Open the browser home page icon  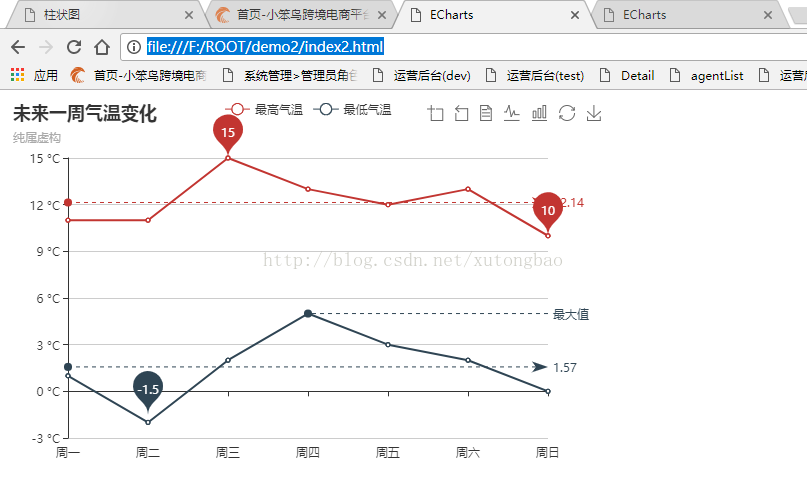click(x=102, y=47)
